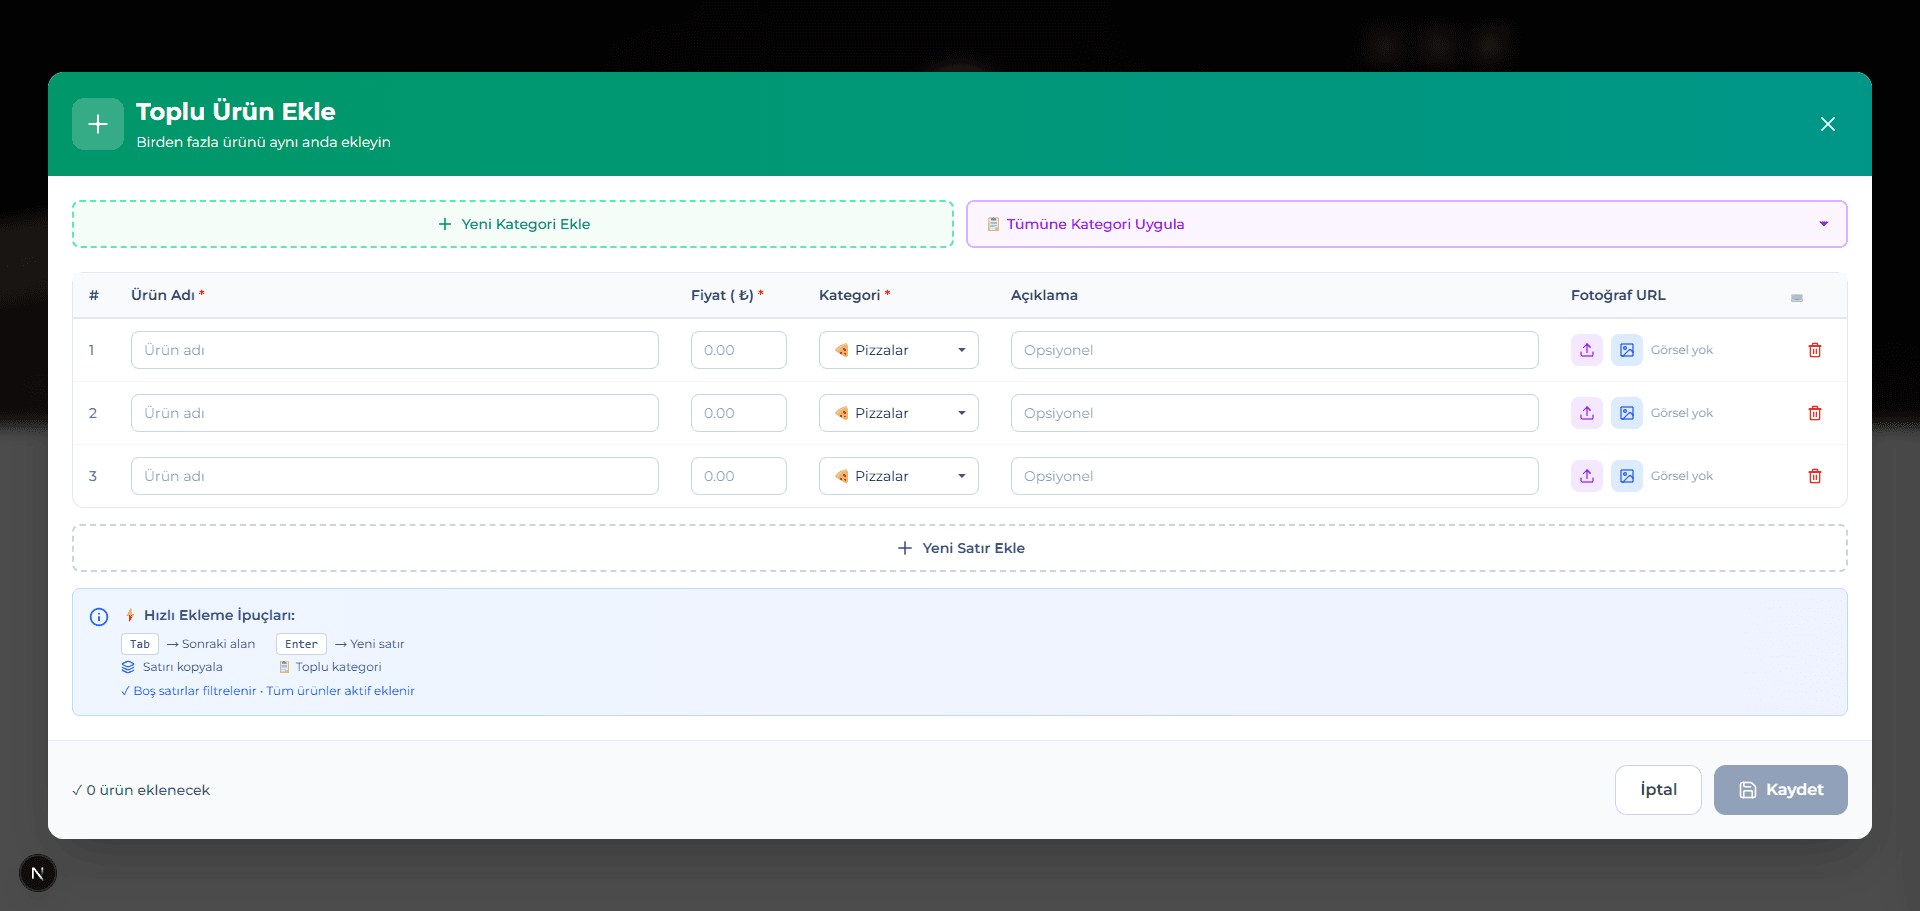This screenshot has width=1920, height=911.
Task: Open image picker icon in row 3
Action: tap(1627, 476)
